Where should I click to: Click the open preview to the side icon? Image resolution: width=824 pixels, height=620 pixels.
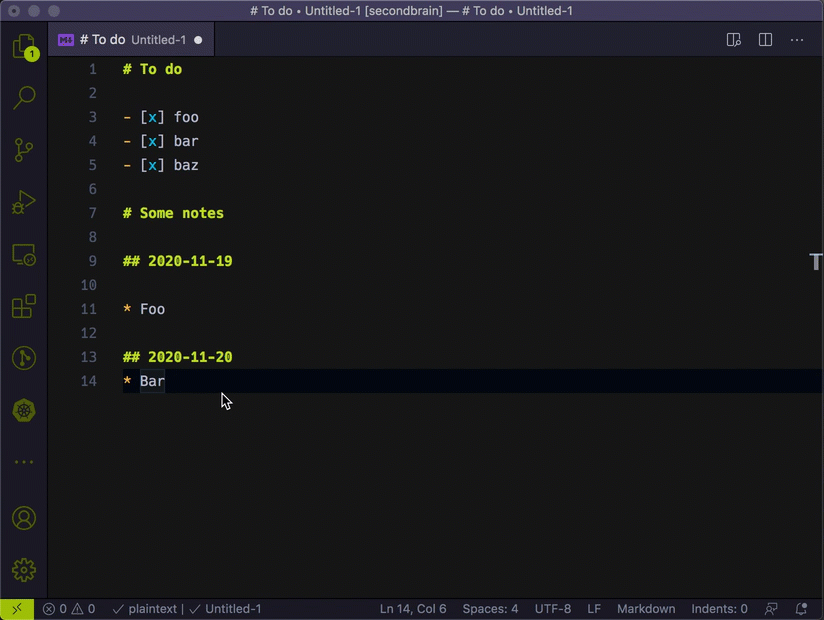pyautogui.click(x=733, y=40)
